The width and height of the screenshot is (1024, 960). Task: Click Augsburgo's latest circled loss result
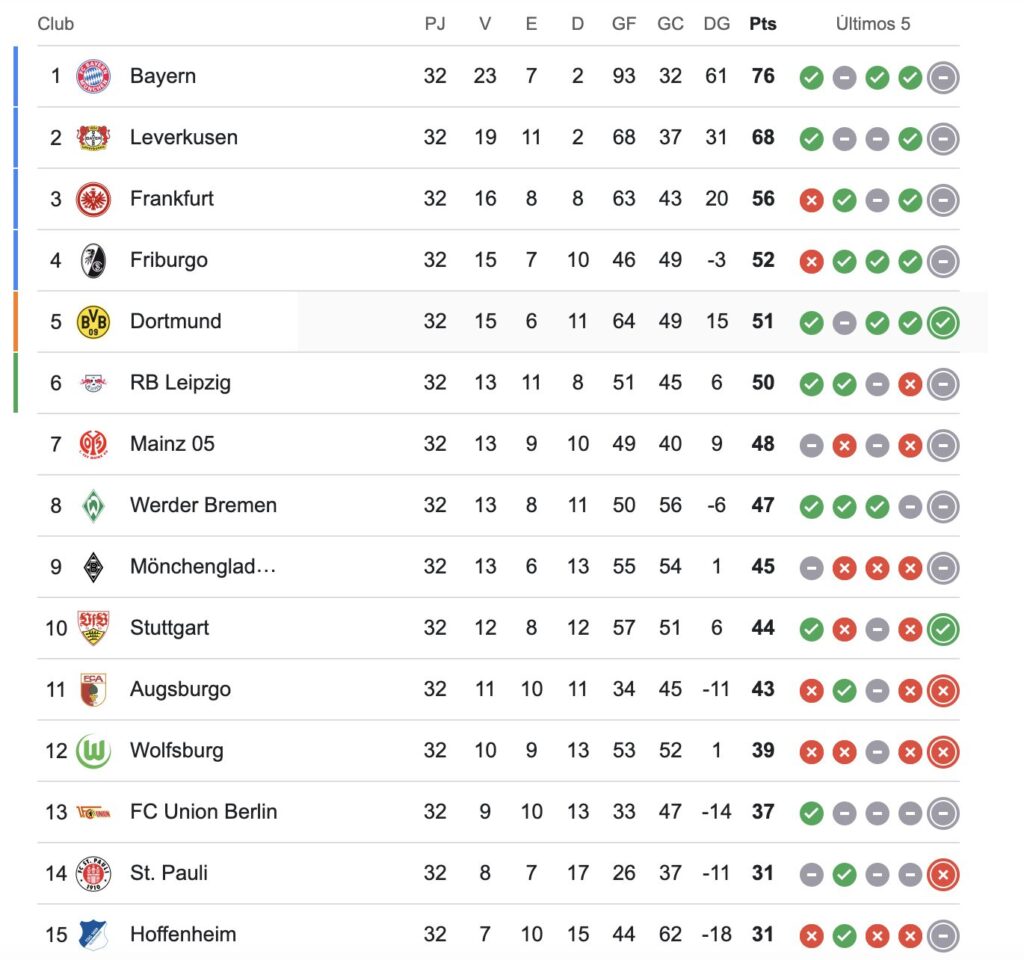[x=943, y=690]
